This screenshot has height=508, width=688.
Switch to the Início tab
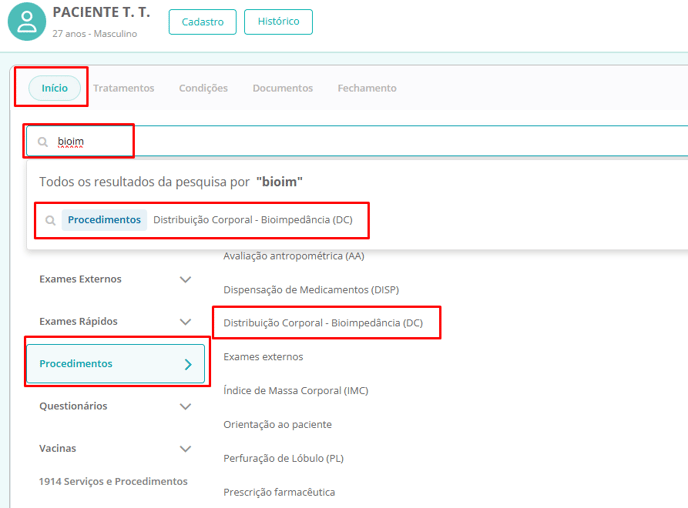coord(54,88)
